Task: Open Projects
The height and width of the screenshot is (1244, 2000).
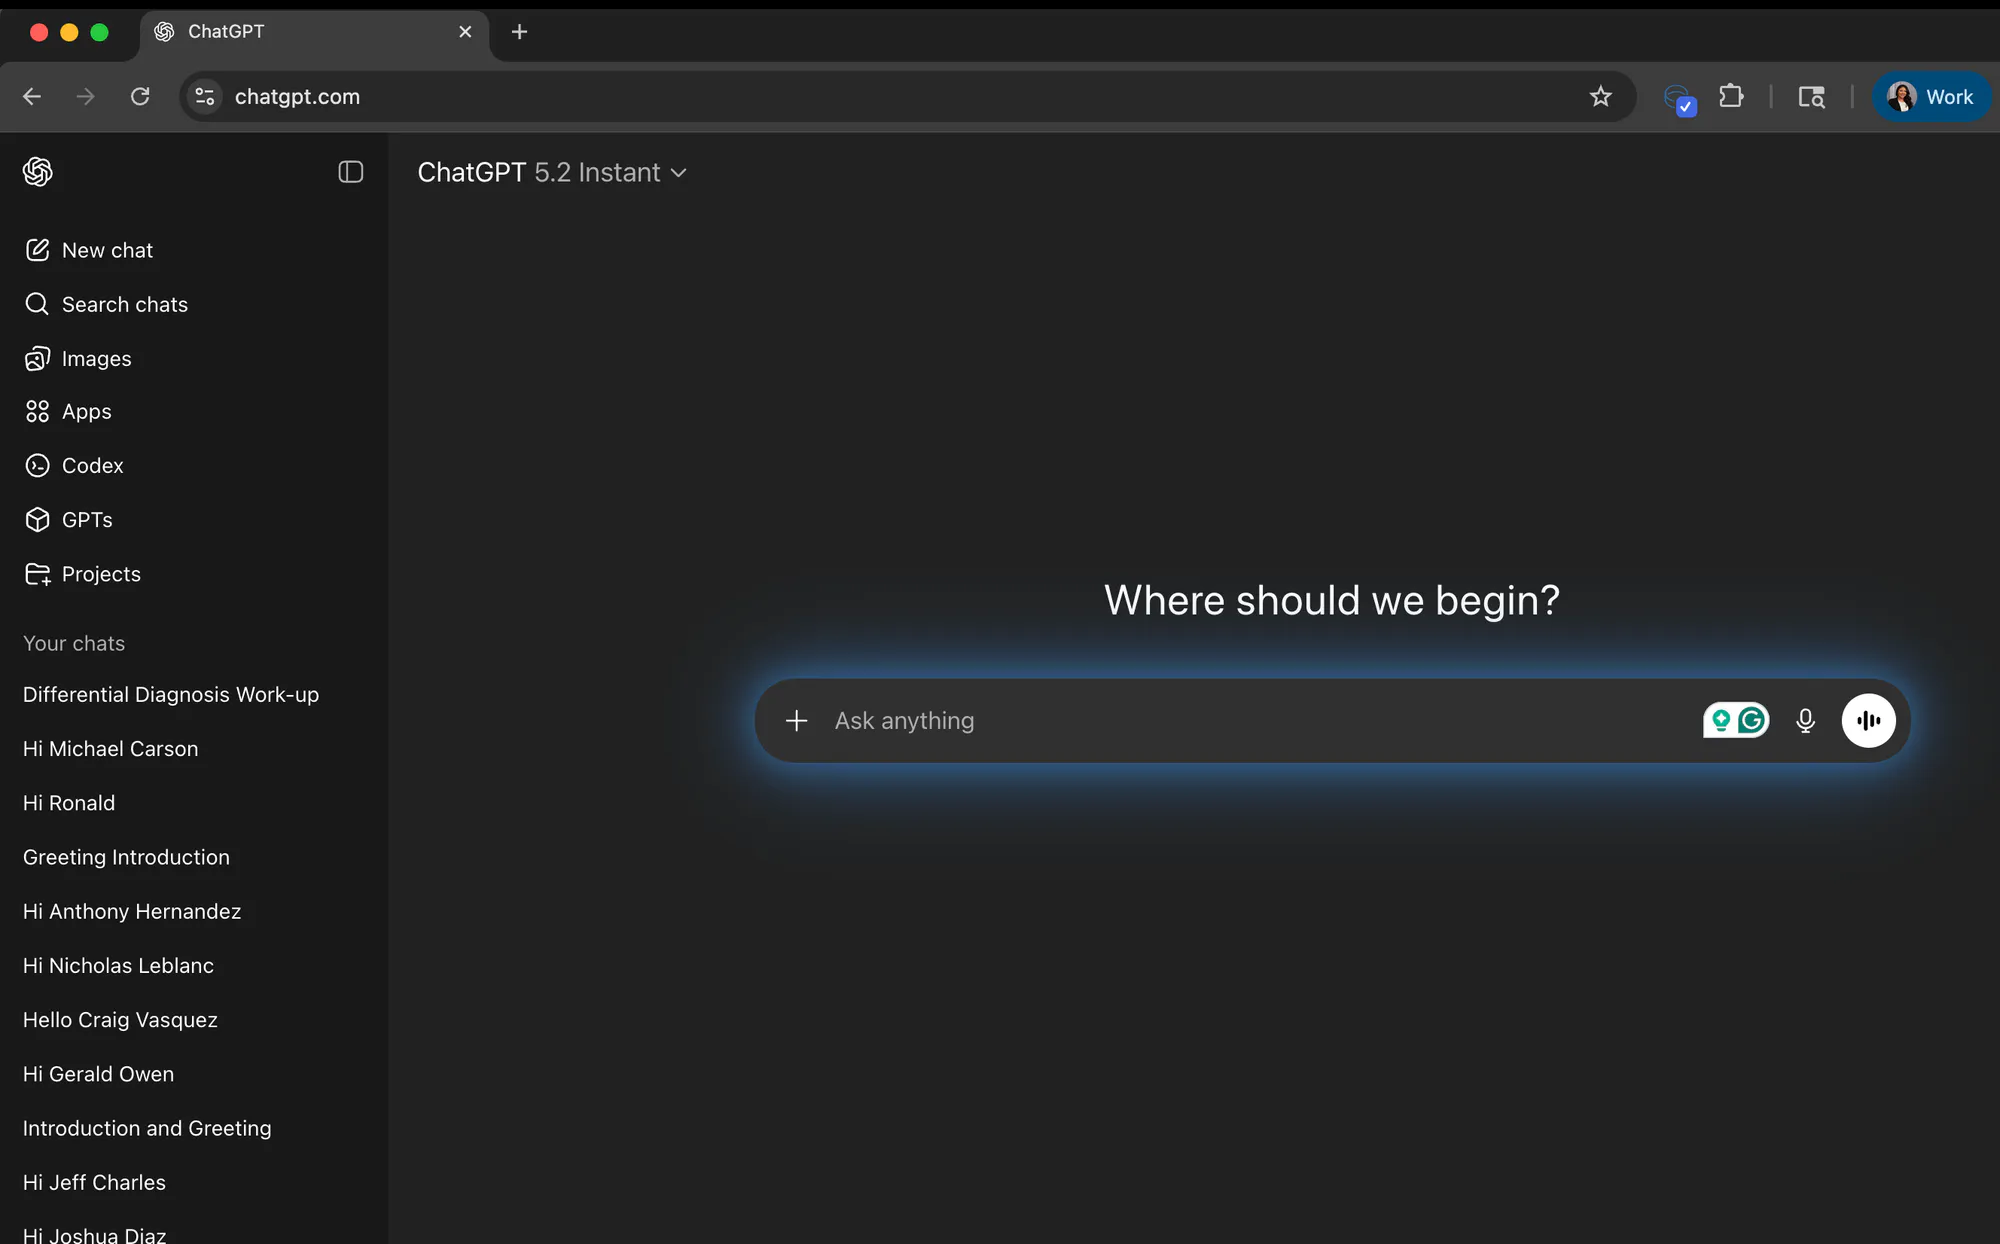Action: 101,573
